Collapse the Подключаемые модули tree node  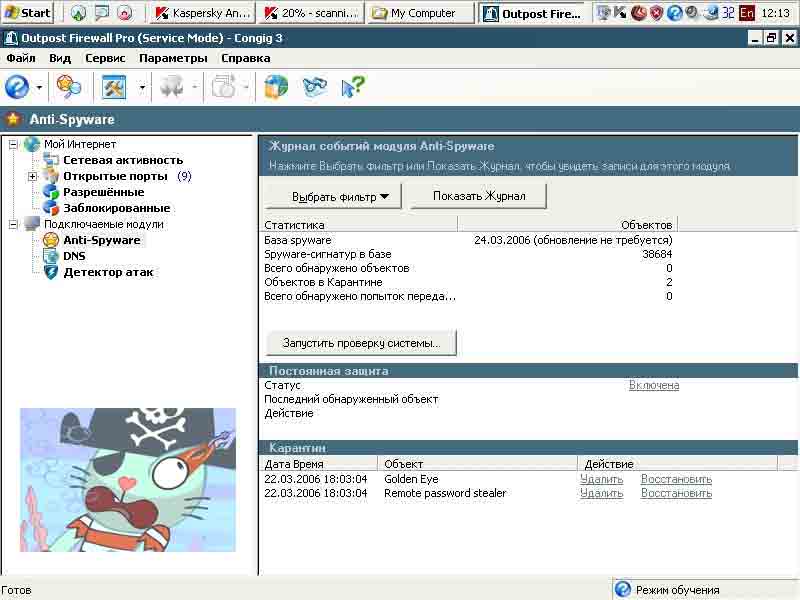click(x=13, y=224)
